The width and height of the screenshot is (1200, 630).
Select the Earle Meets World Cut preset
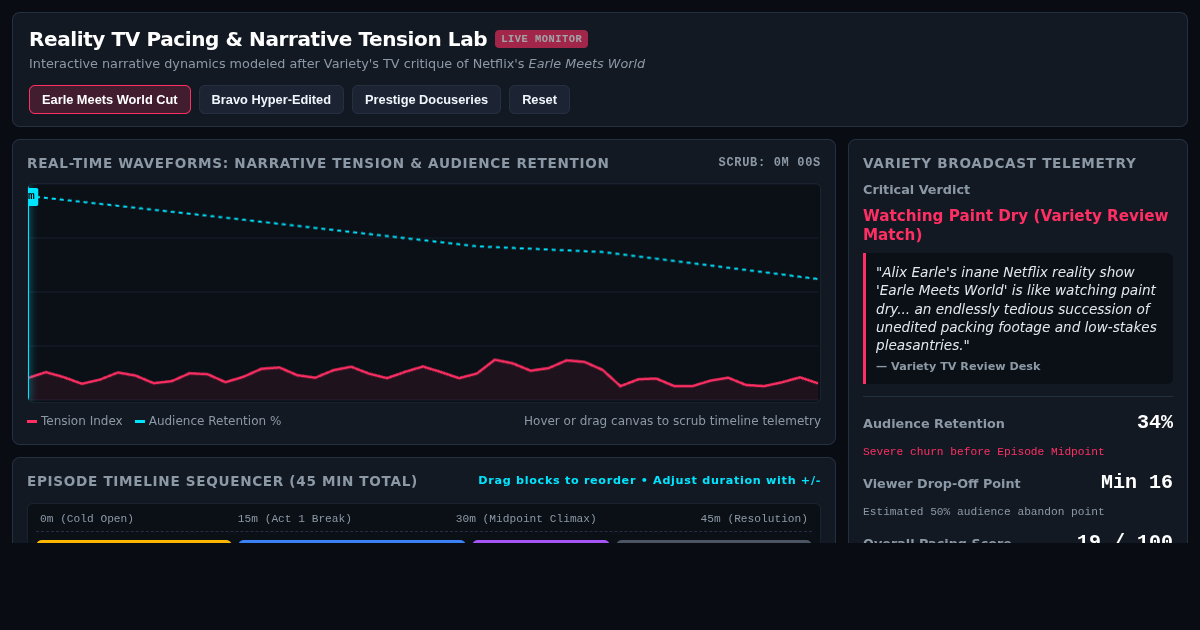point(110,99)
